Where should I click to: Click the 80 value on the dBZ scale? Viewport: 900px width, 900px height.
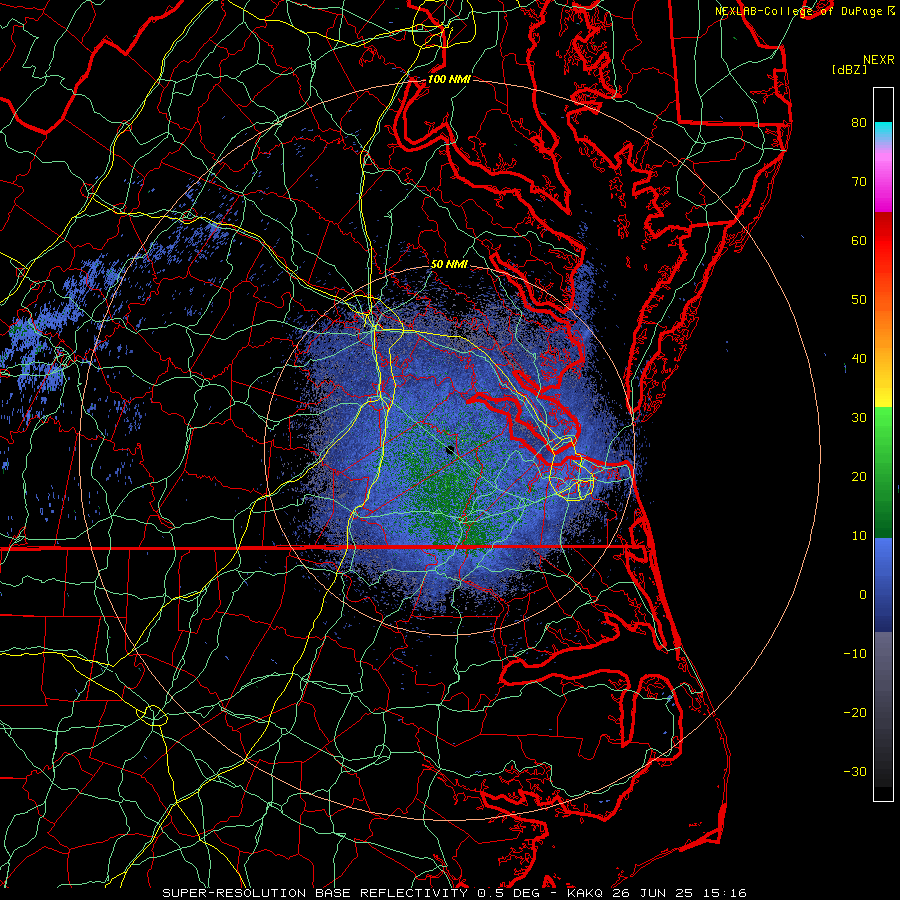coord(859,122)
